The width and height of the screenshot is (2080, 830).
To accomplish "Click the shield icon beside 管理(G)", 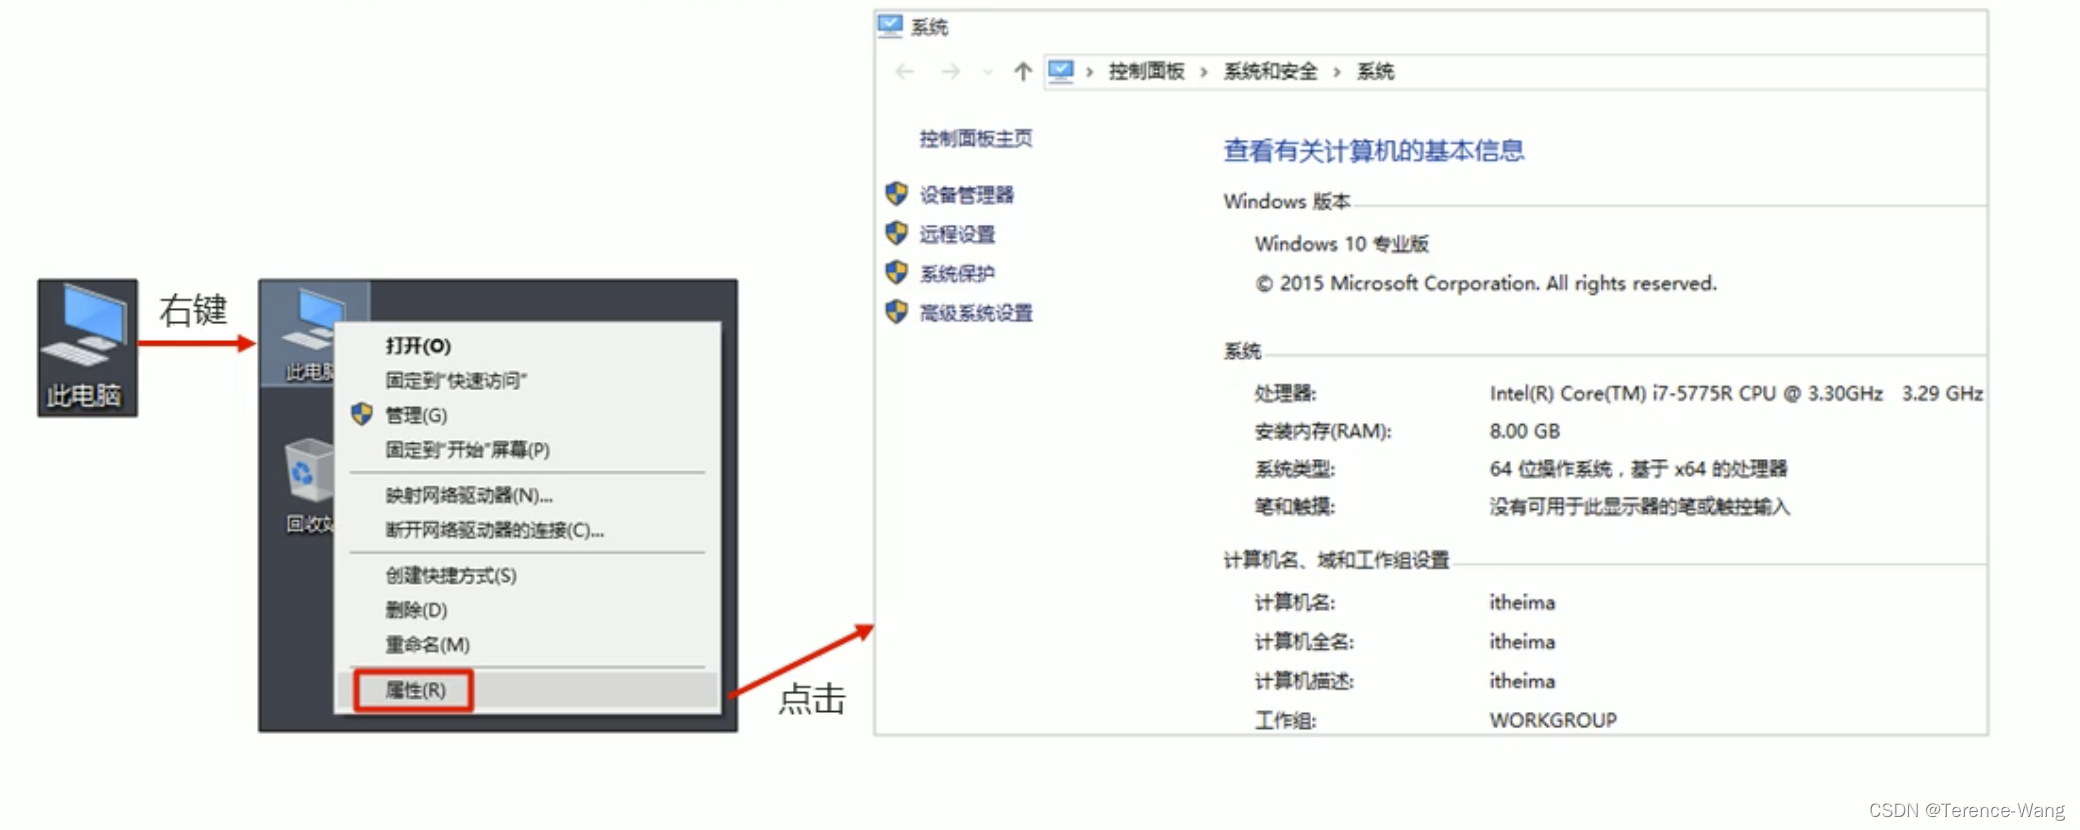I will (x=362, y=414).
